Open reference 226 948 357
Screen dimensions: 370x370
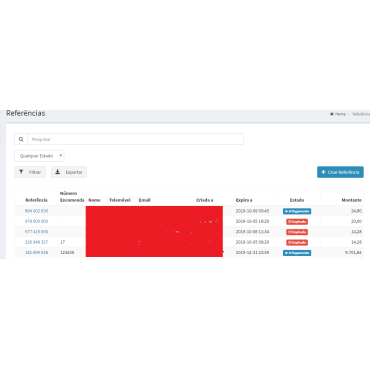[x=36, y=242]
